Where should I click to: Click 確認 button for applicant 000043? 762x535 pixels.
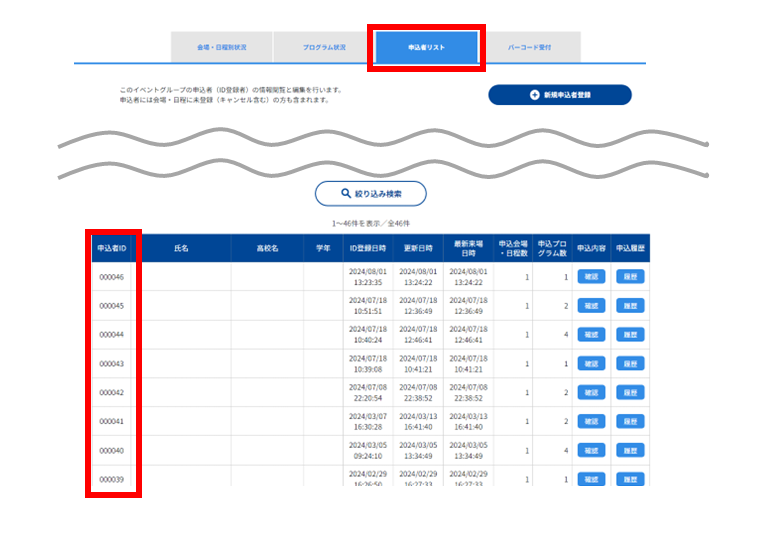pyautogui.click(x=591, y=363)
